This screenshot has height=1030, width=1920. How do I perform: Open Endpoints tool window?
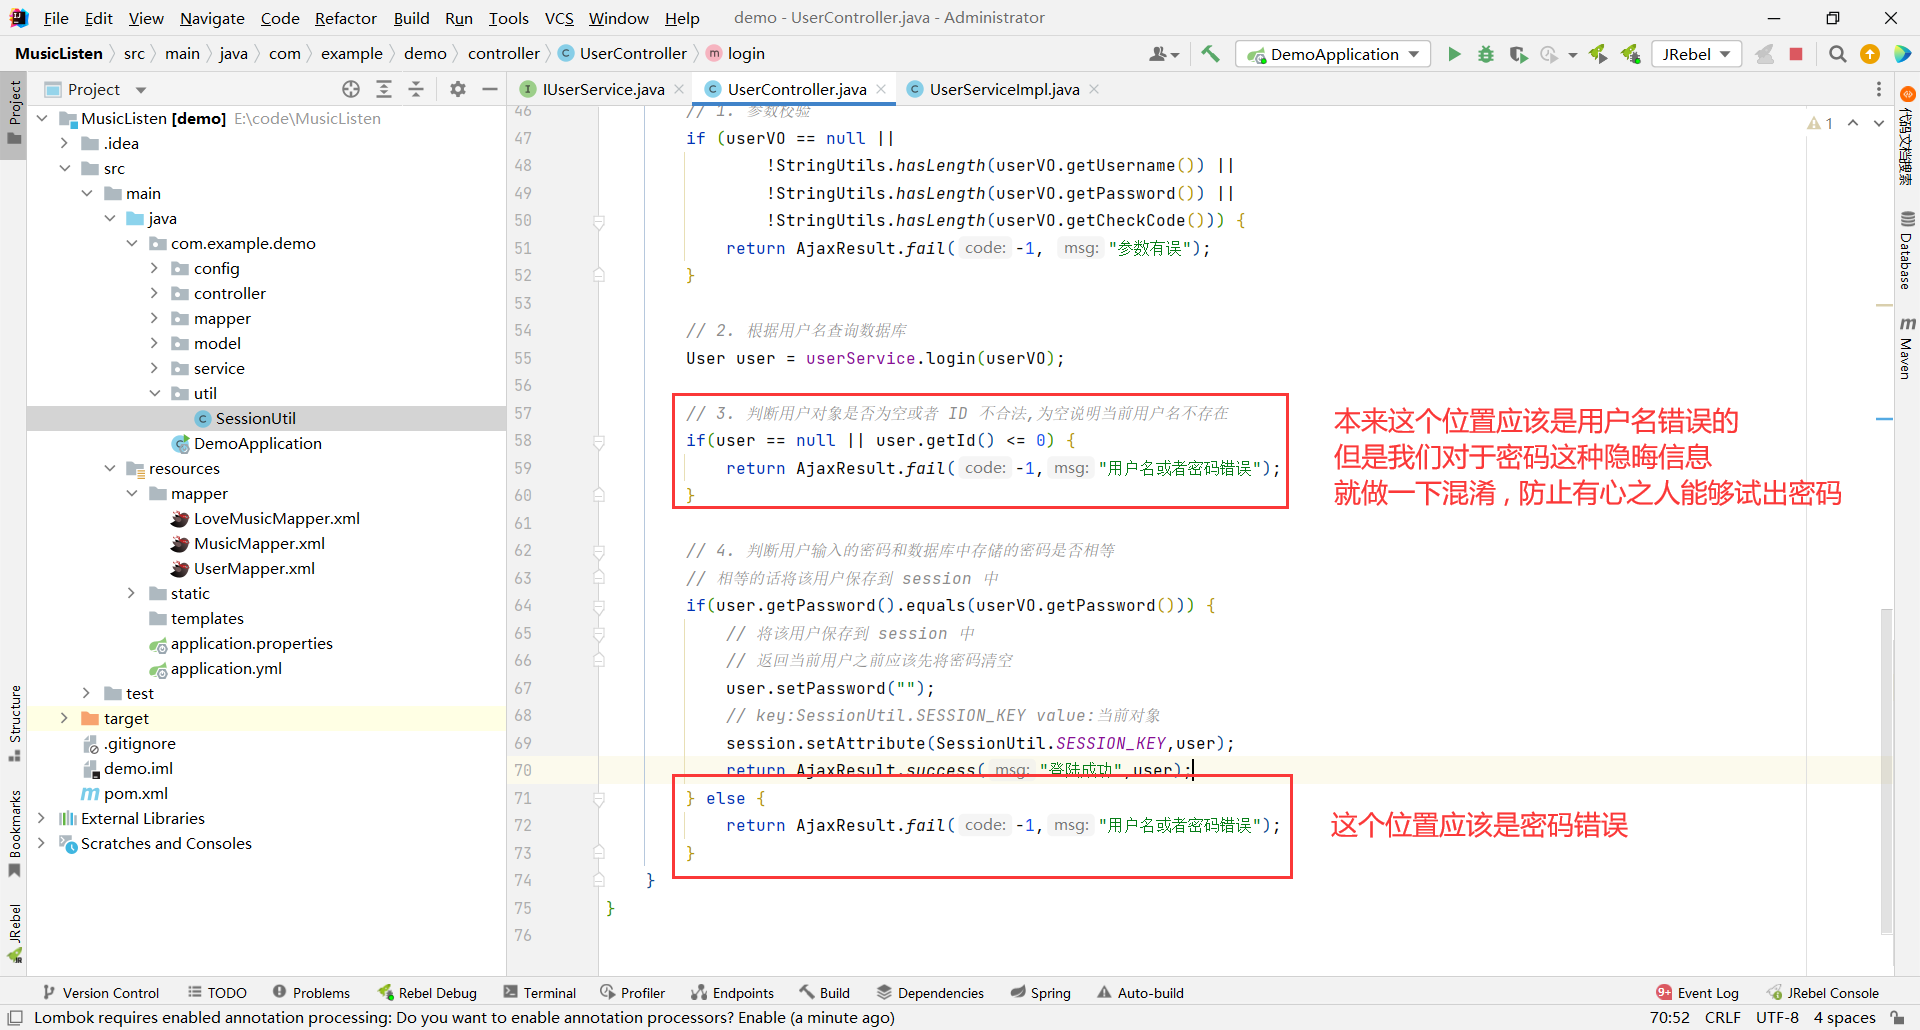pos(732,993)
